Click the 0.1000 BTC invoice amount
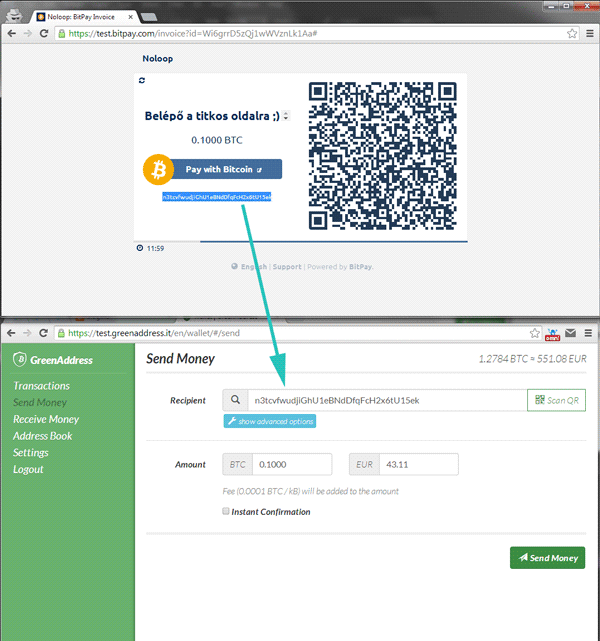 (217, 140)
